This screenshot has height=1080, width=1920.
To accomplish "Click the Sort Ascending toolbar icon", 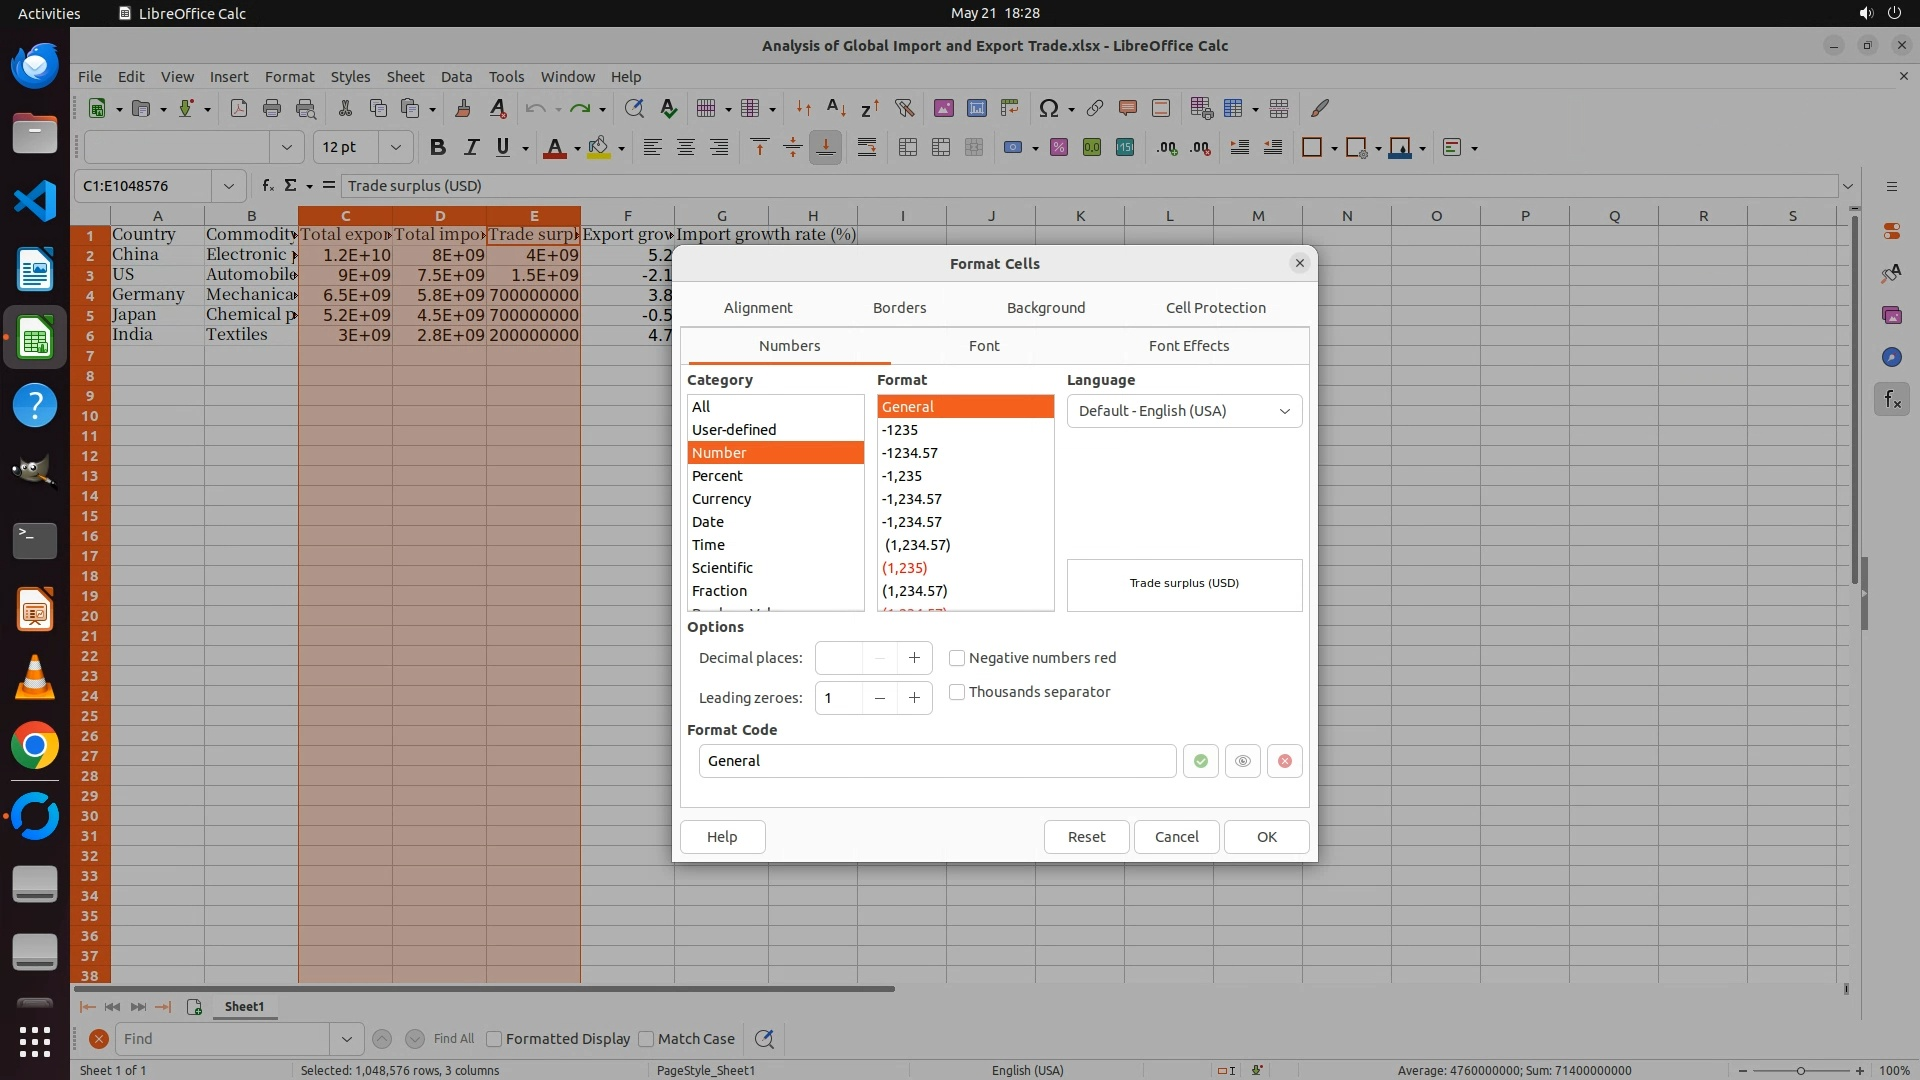I will [836, 108].
